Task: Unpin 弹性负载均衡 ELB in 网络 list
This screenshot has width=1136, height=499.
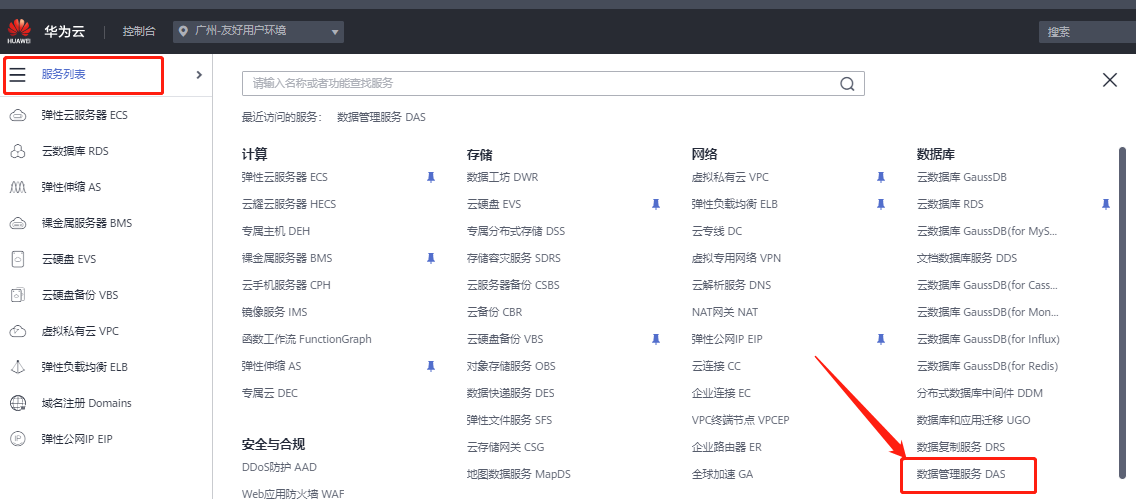Action: pyautogui.click(x=881, y=204)
